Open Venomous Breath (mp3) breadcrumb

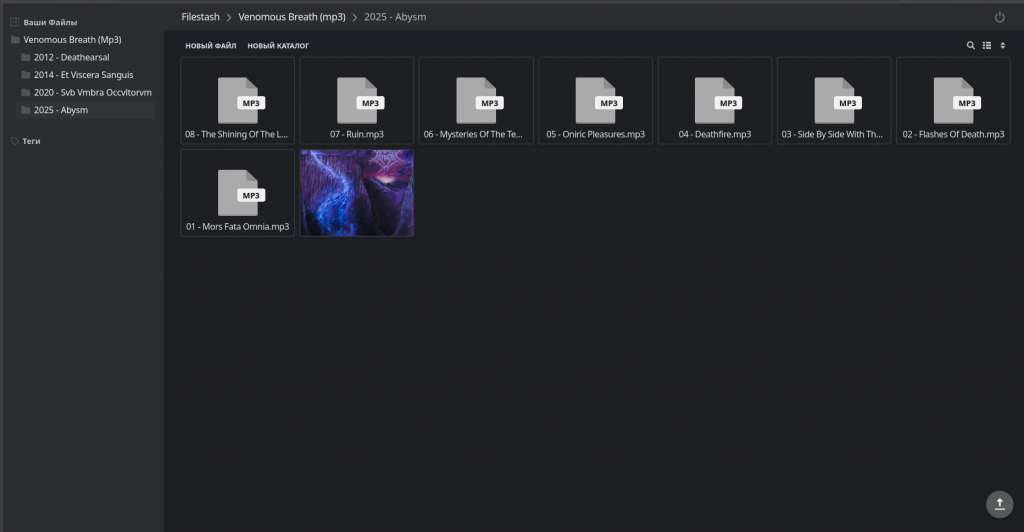click(x=292, y=17)
